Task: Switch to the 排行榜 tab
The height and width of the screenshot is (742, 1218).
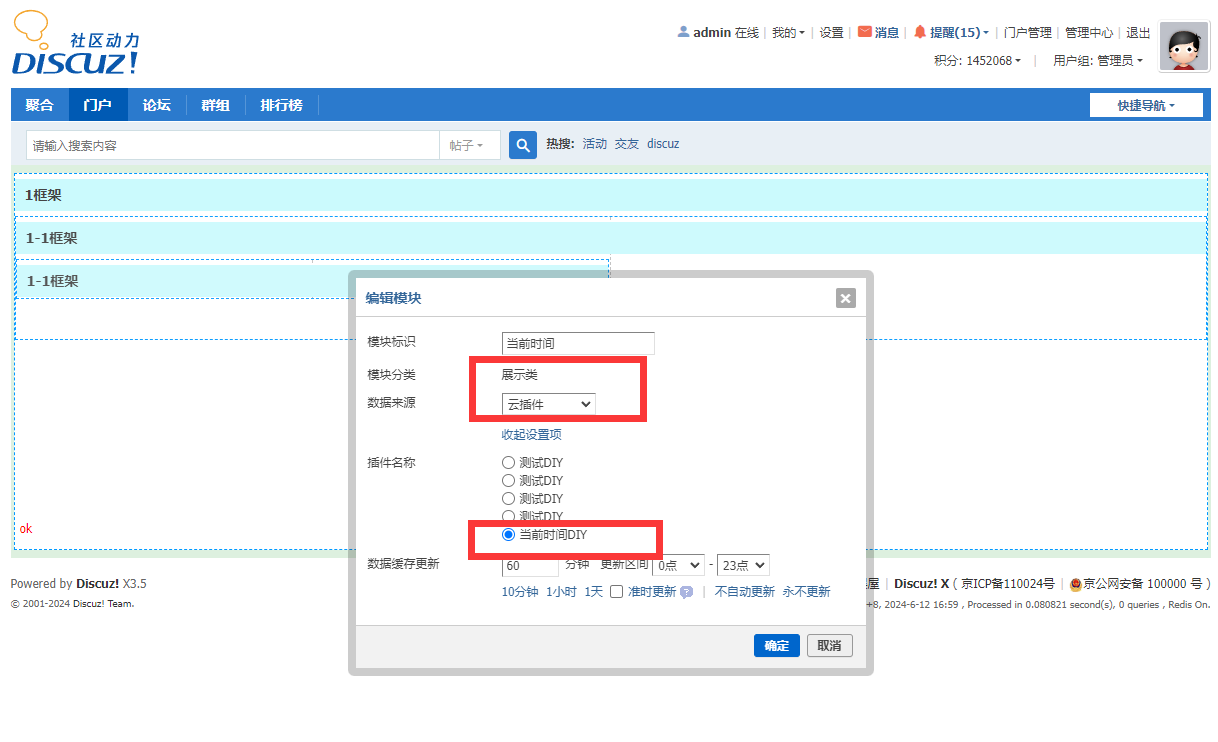Action: tap(280, 104)
